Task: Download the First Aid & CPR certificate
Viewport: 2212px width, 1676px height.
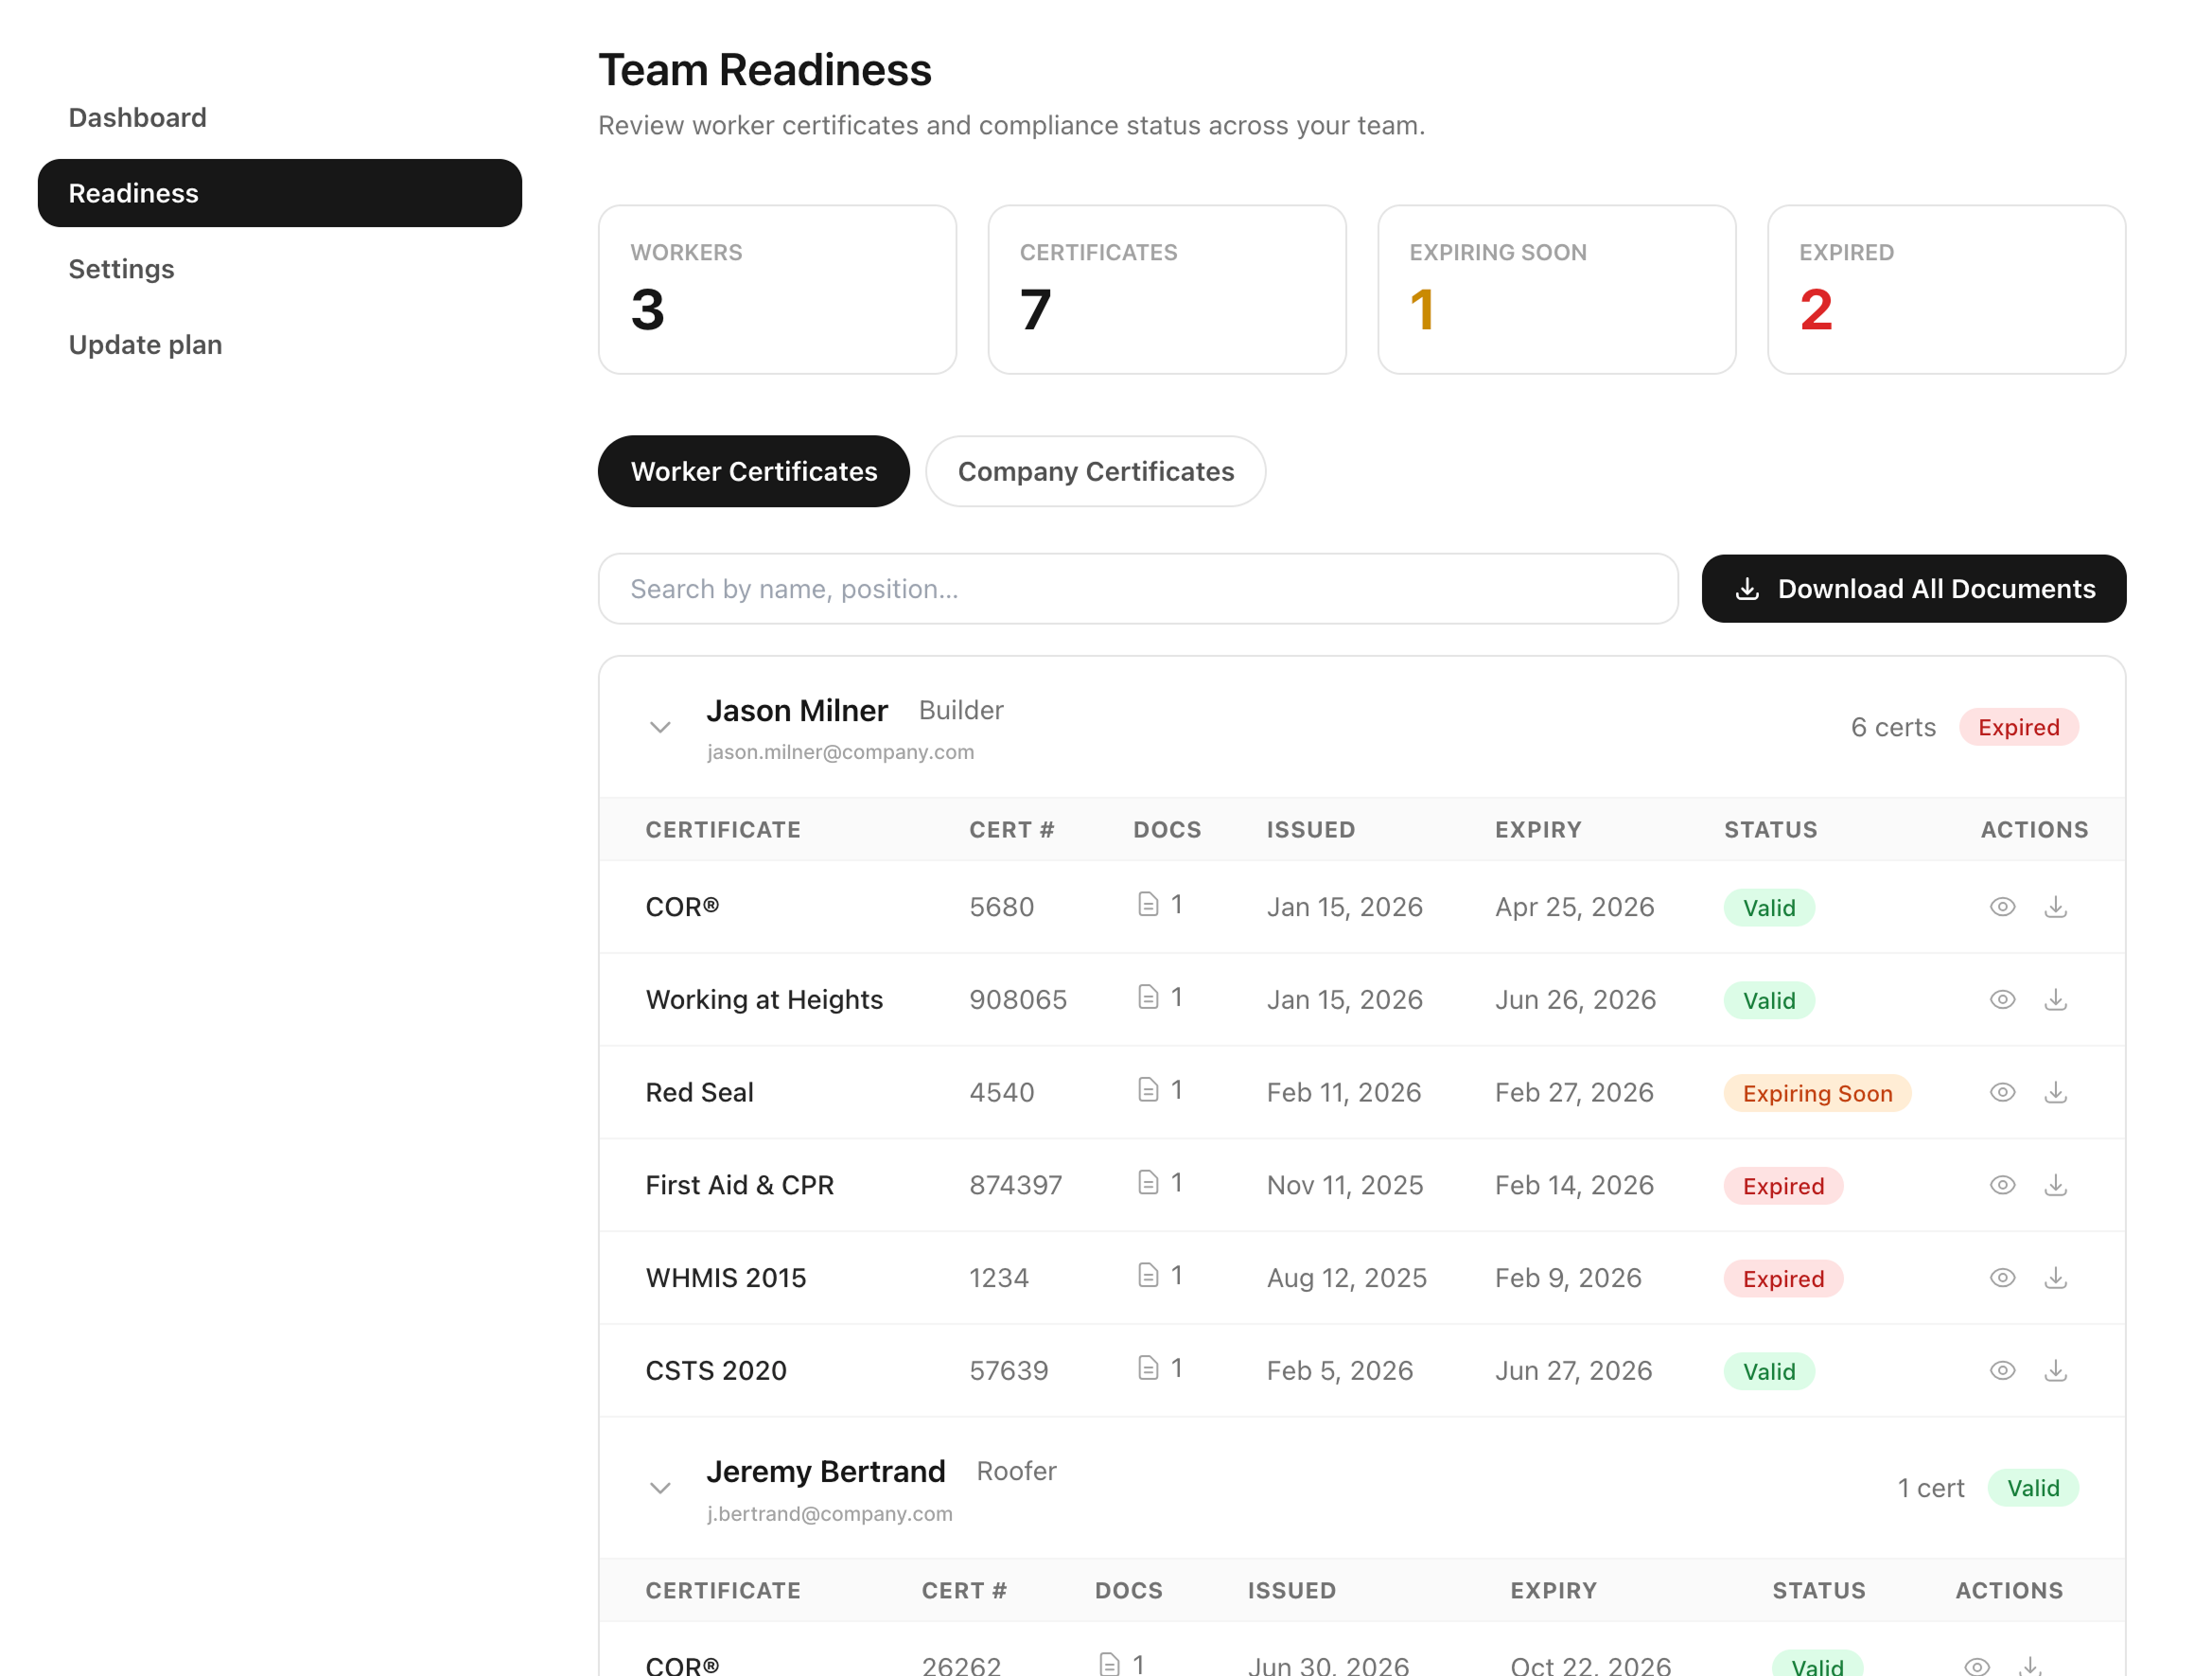Action: (2056, 1185)
